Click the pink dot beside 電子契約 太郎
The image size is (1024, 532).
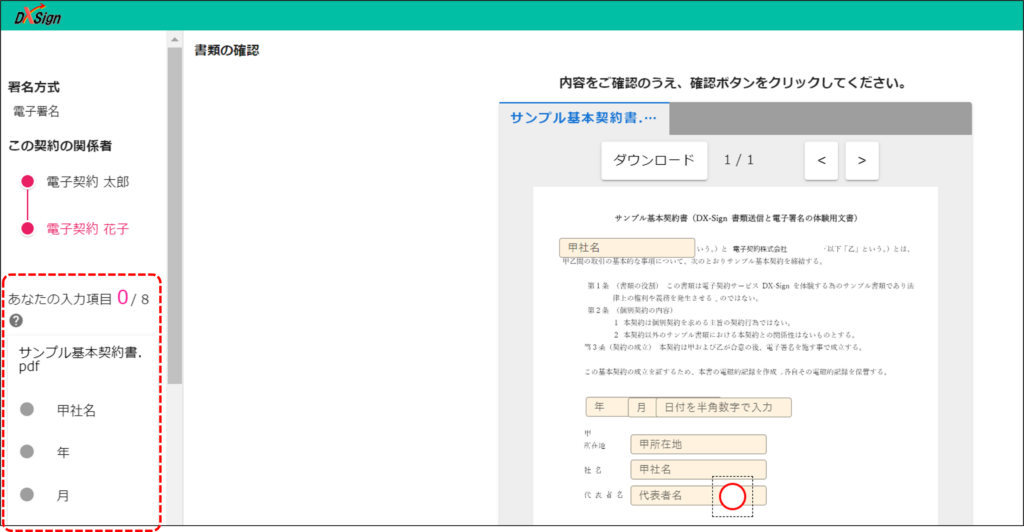coord(27,182)
